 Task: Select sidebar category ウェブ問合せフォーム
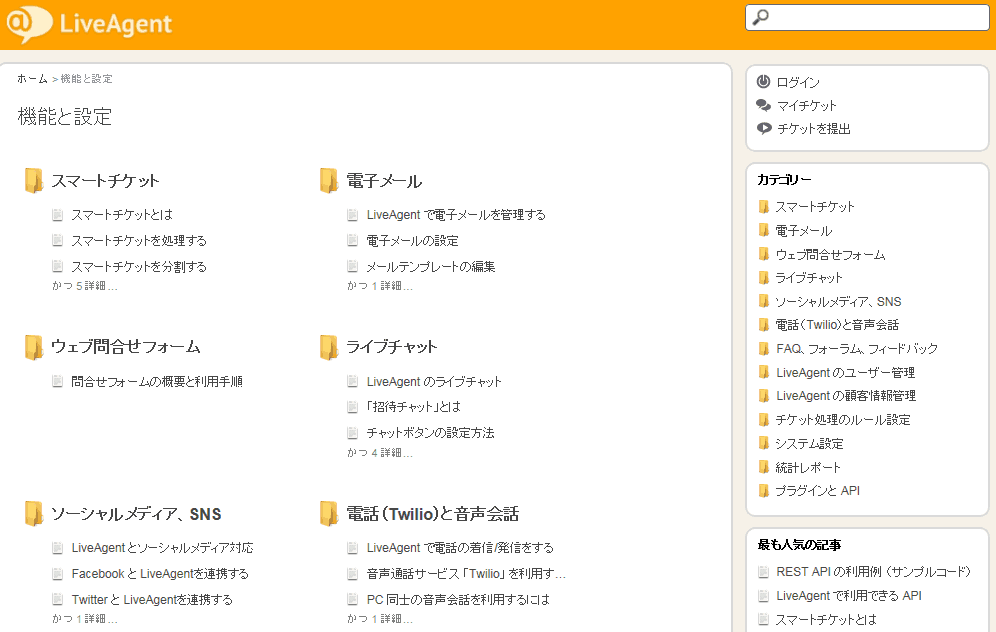[830, 255]
